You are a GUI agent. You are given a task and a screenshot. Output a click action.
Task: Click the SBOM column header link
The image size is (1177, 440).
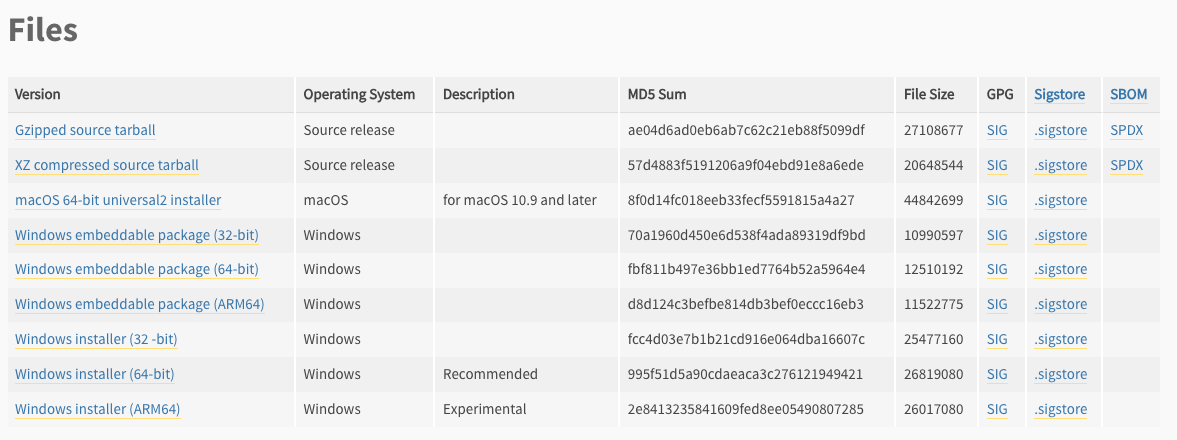pos(1128,94)
